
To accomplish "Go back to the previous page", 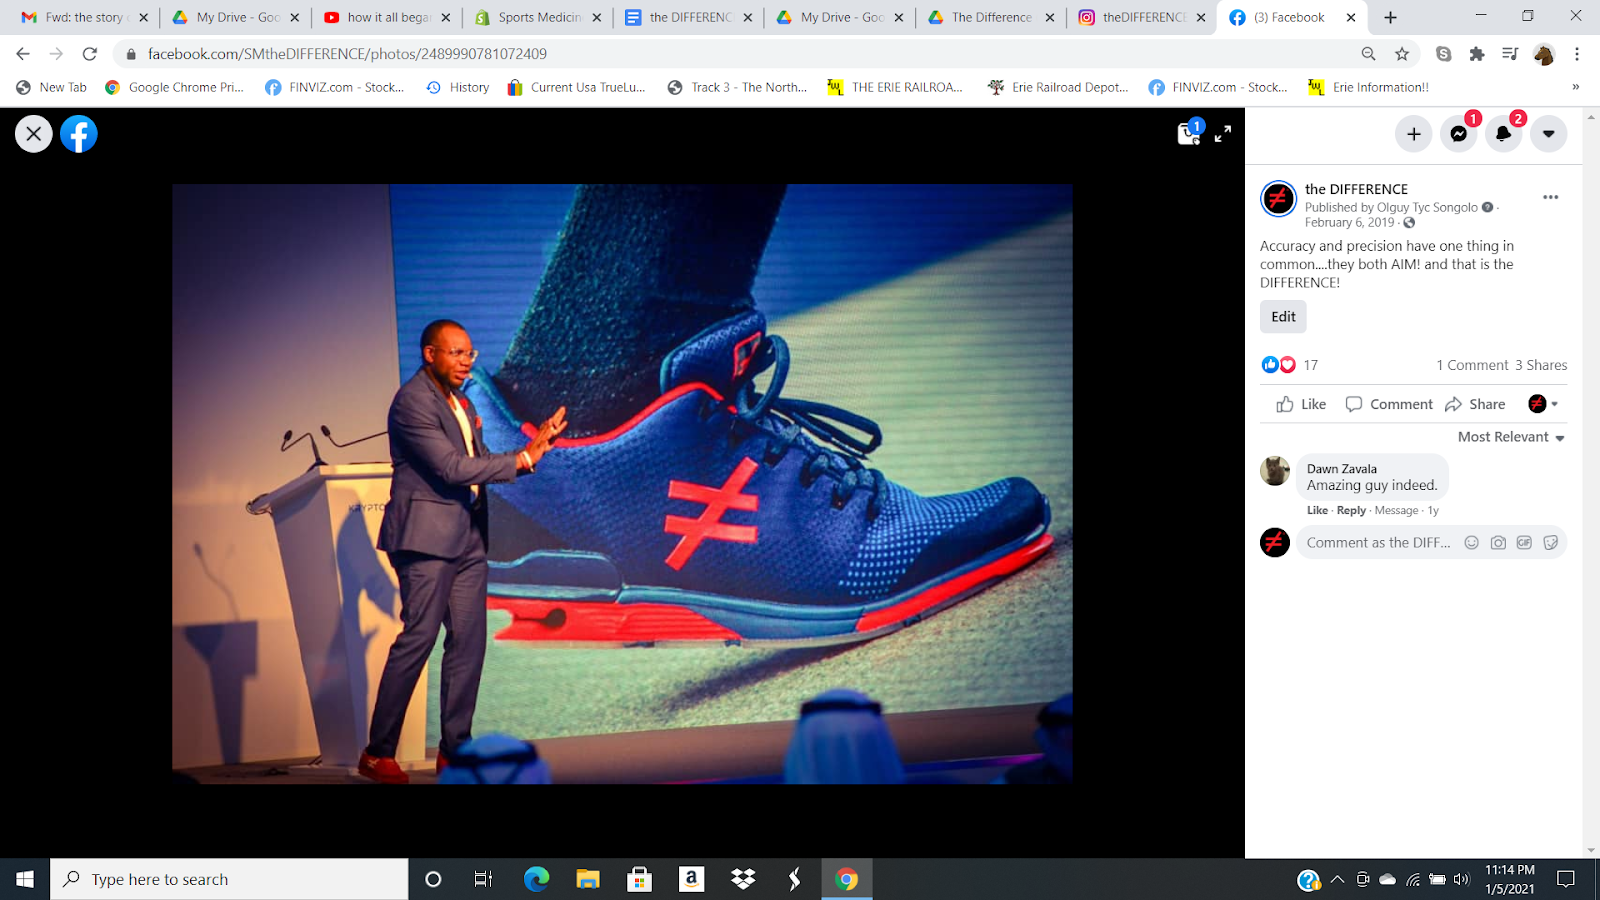I will 23,54.
